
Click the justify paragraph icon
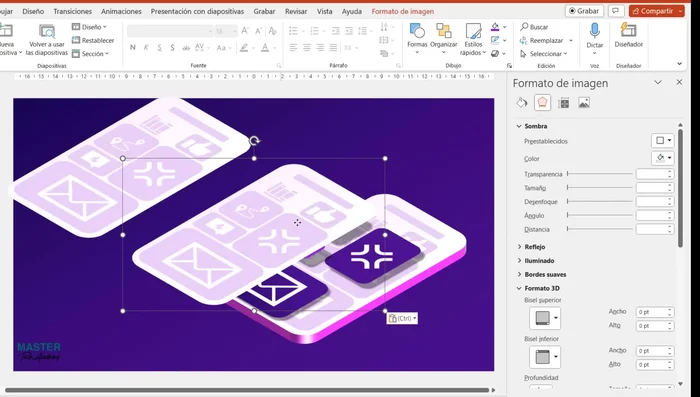pos(333,47)
